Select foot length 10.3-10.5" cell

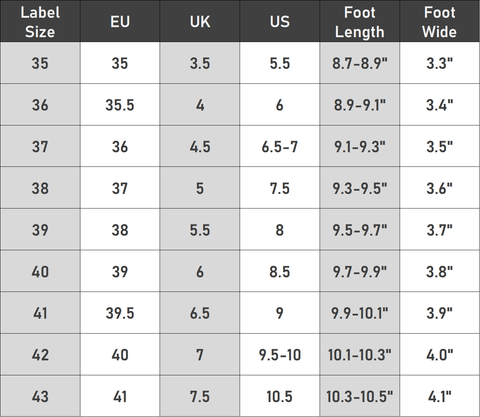point(360,396)
